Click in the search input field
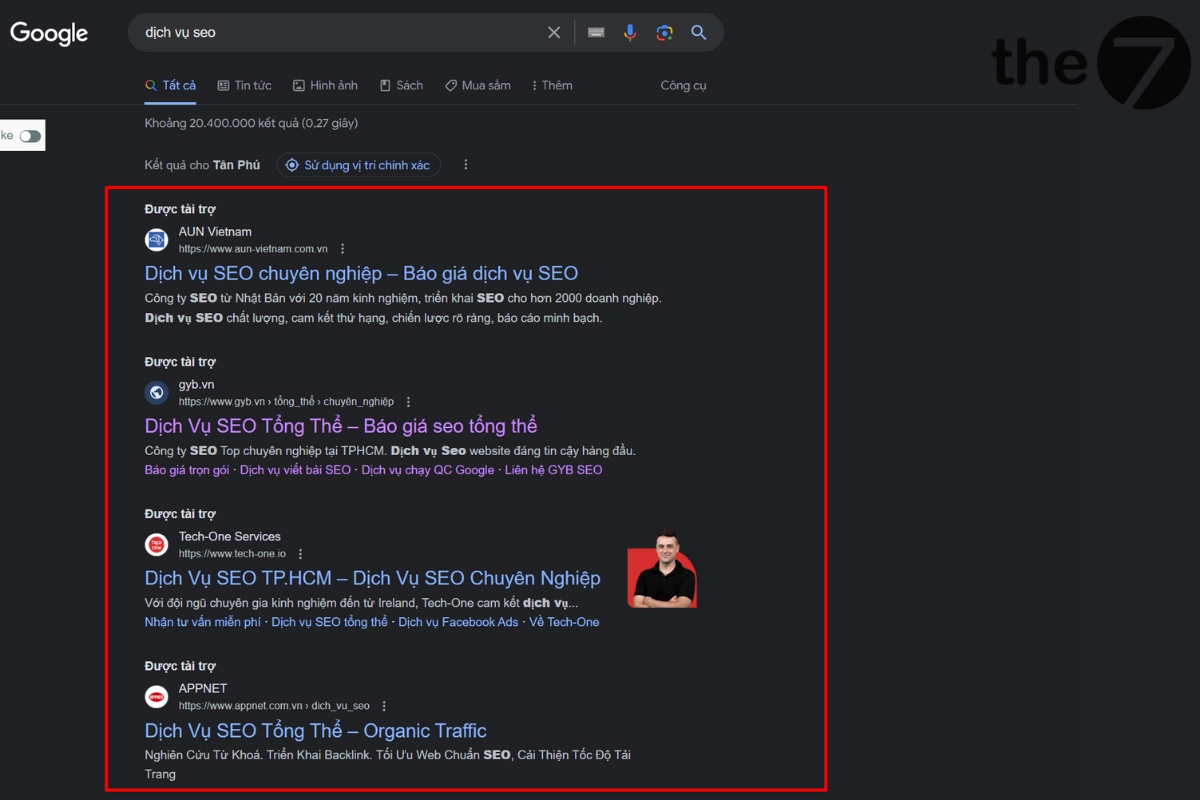The width and height of the screenshot is (1200, 800). (x=340, y=33)
